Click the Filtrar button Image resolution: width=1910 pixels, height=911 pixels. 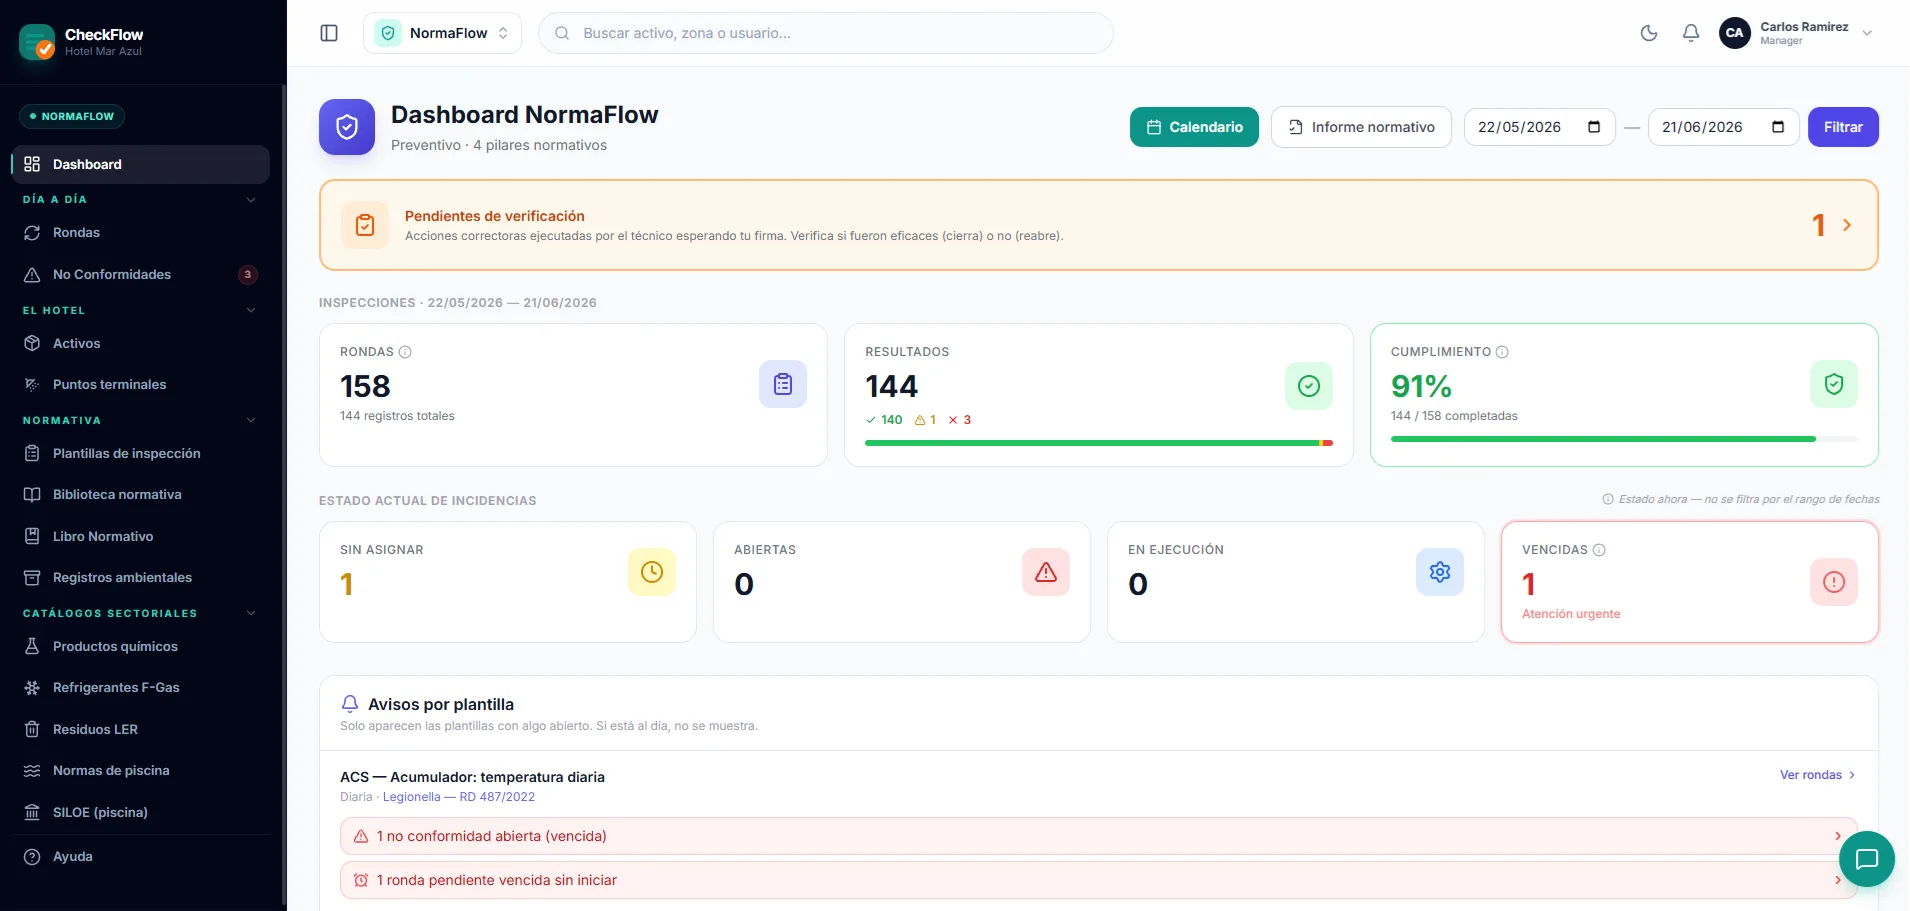tap(1843, 127)
